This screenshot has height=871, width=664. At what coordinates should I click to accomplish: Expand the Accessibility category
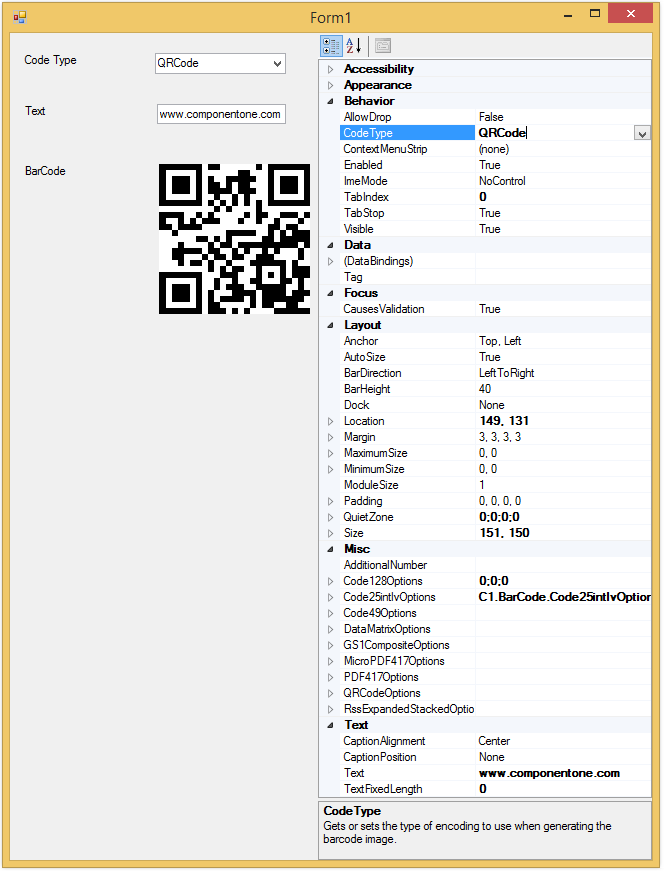331,69
